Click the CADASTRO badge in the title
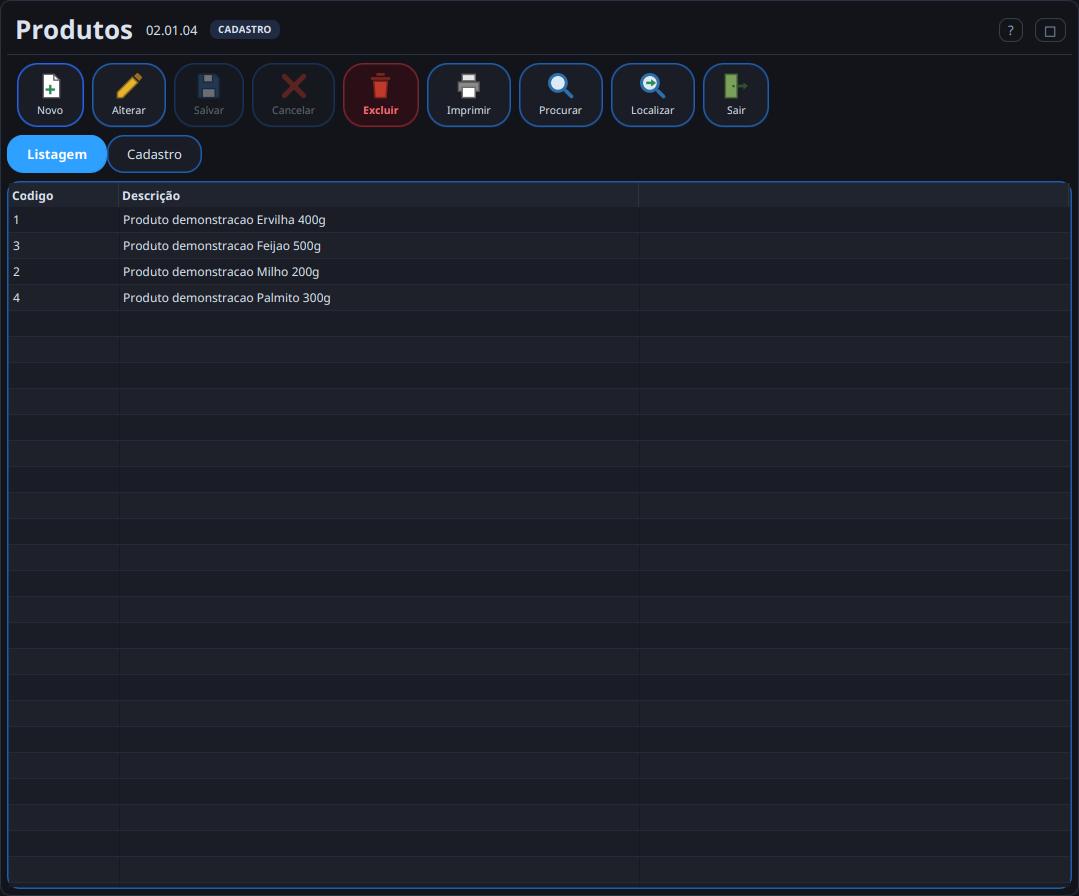The height and width of the screenshot is (896, 1079). point(244,30)
